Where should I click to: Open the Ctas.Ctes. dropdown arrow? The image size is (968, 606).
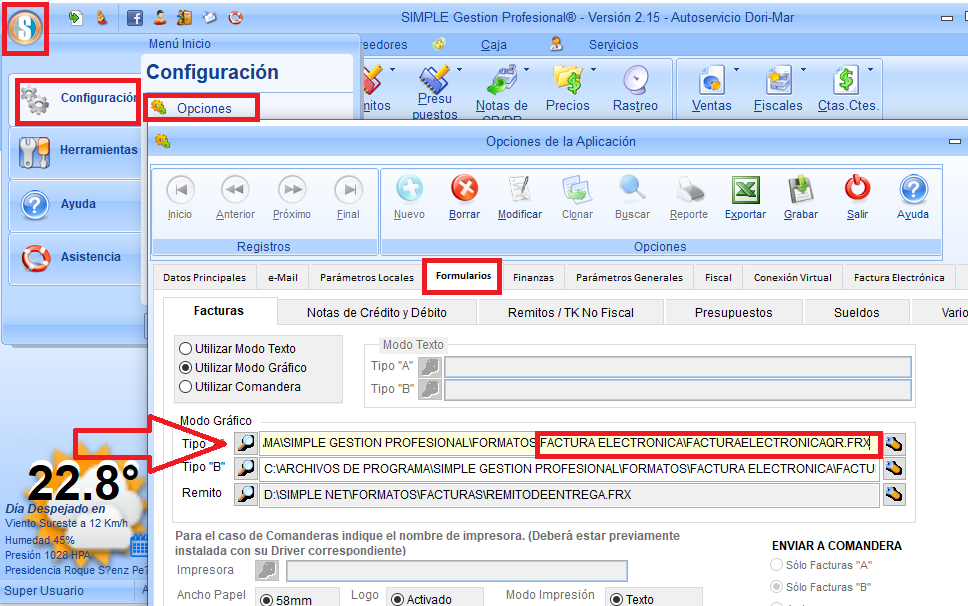[x=870, y=70]
